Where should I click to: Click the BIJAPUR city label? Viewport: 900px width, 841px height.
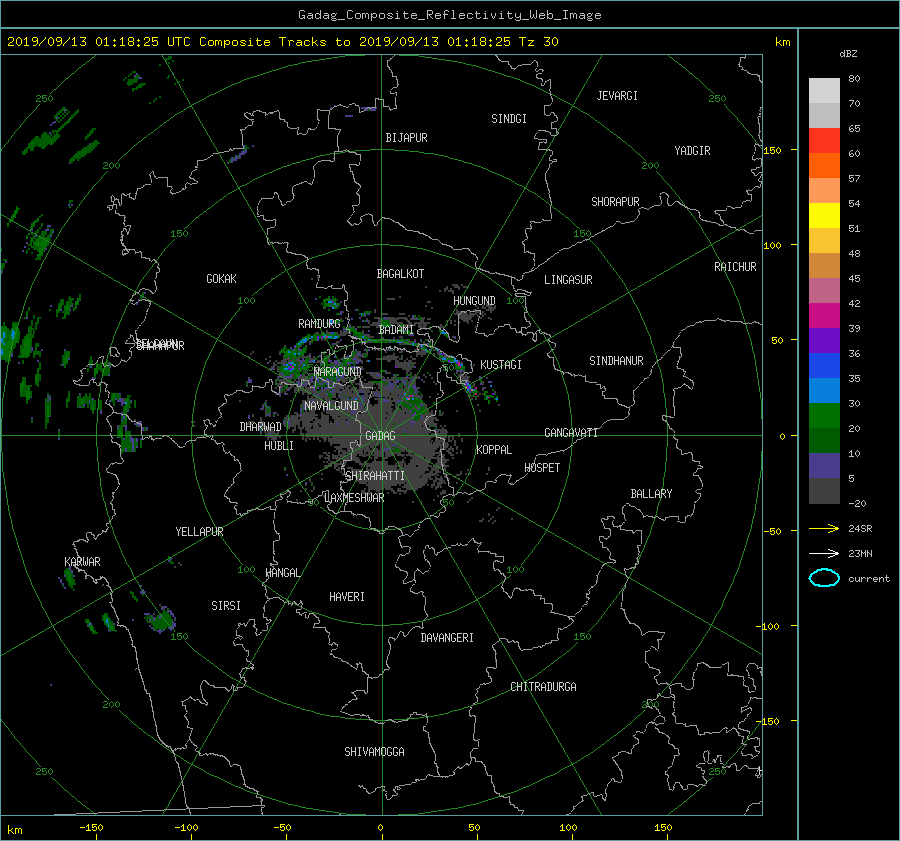pyautogui.click(x=406, y=138)
